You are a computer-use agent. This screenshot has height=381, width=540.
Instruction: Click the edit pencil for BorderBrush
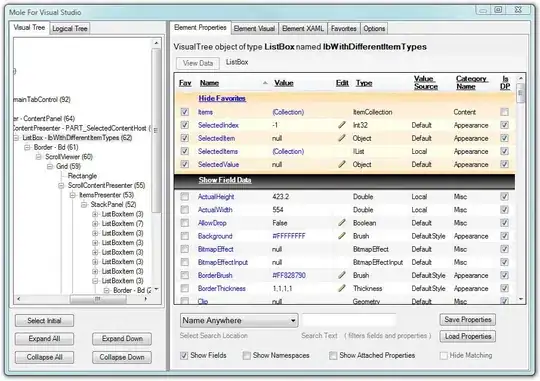click(x=342, y=275)
